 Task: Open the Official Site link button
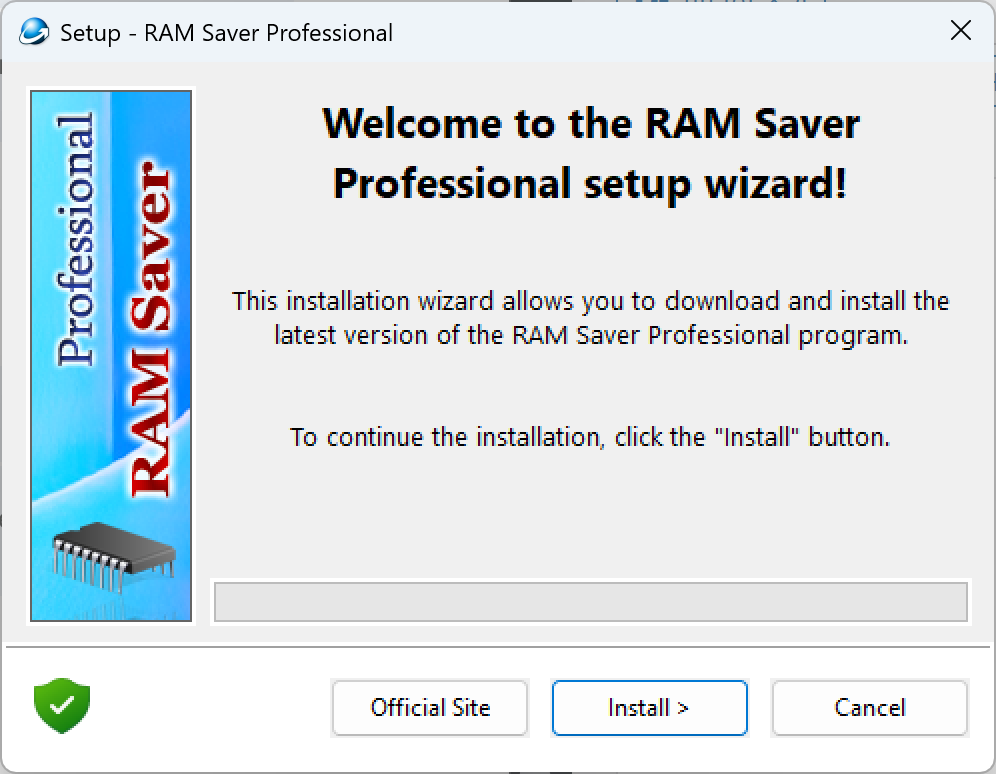[x=430, y=707]
